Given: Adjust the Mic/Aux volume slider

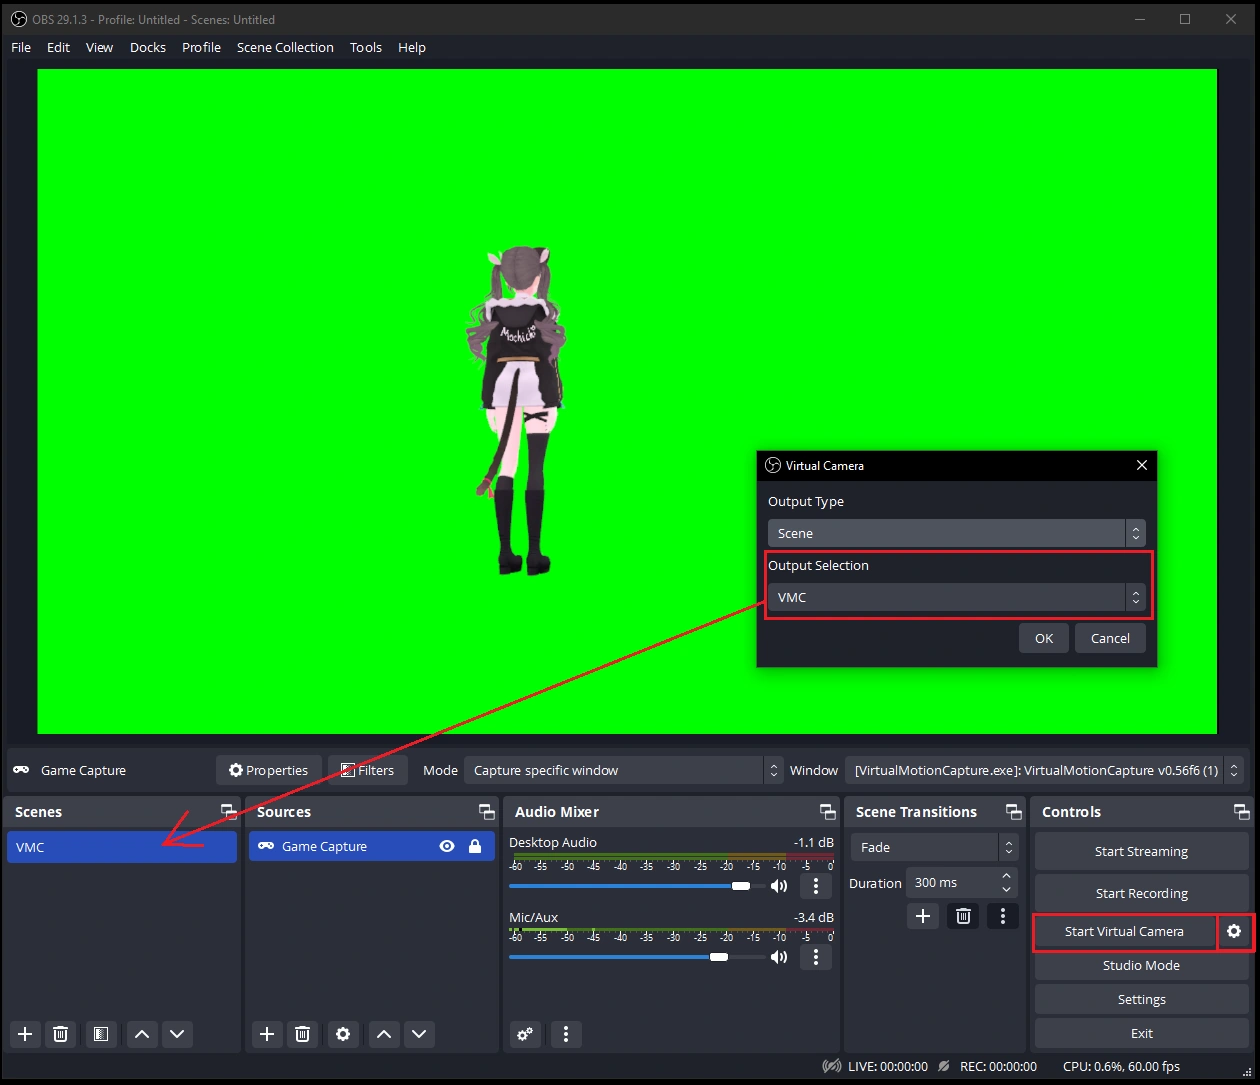Looking at the screenshot, I should click(x=635, y=957).
